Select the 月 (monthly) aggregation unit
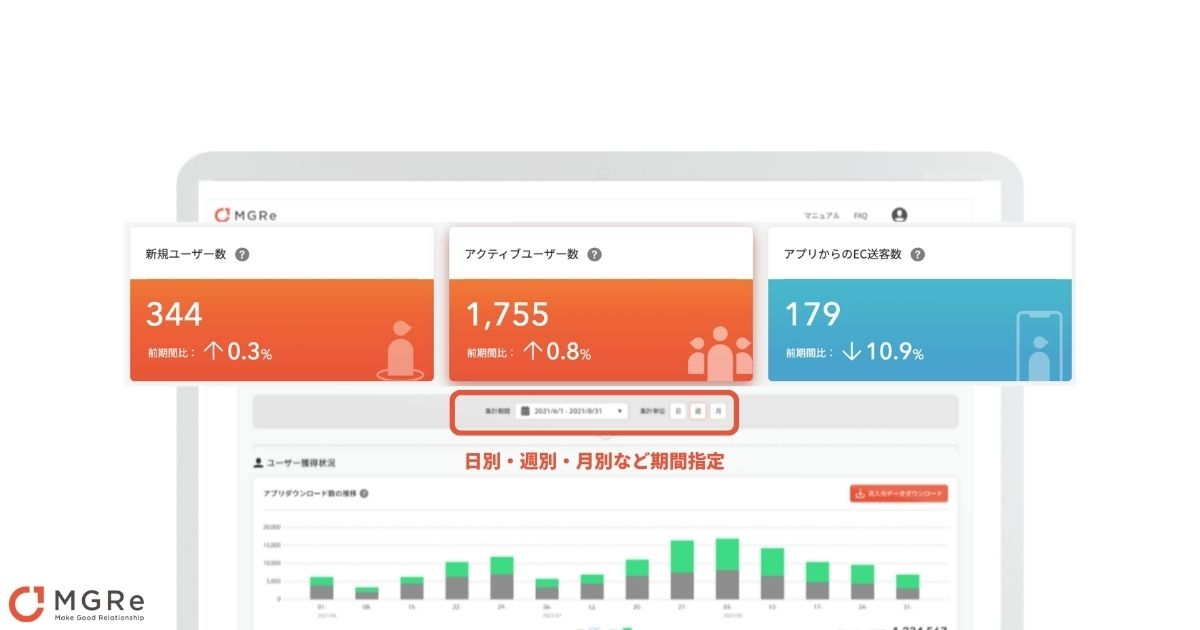The height and width of the screenshot is (630, 1200). tap(718, 411)
